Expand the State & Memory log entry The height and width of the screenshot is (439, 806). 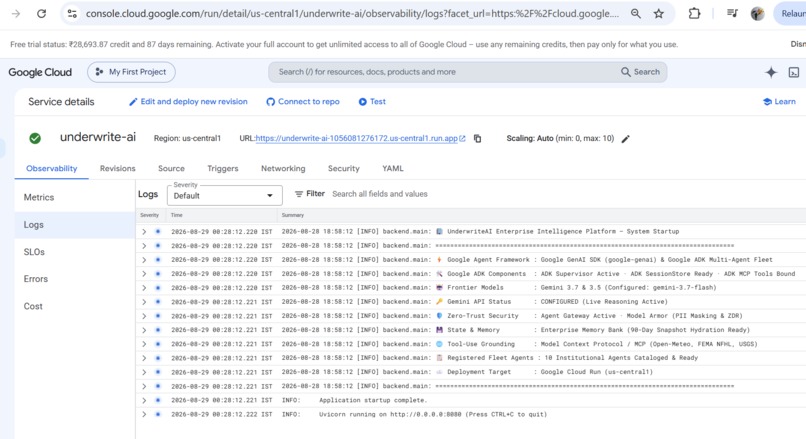coord(144,330)
